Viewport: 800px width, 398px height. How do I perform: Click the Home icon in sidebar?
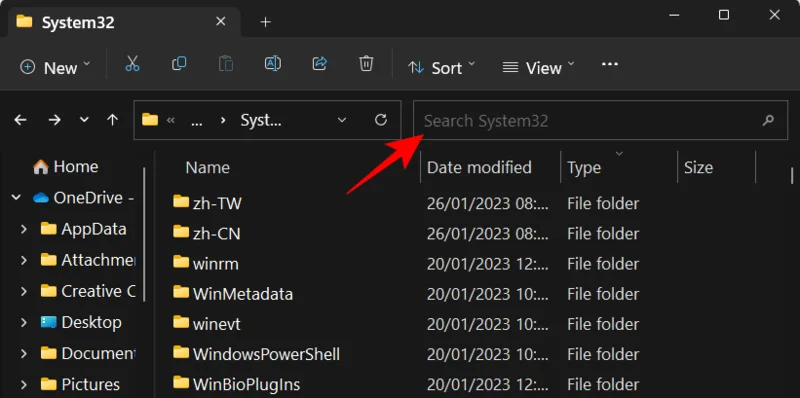(x=41, y=166)
